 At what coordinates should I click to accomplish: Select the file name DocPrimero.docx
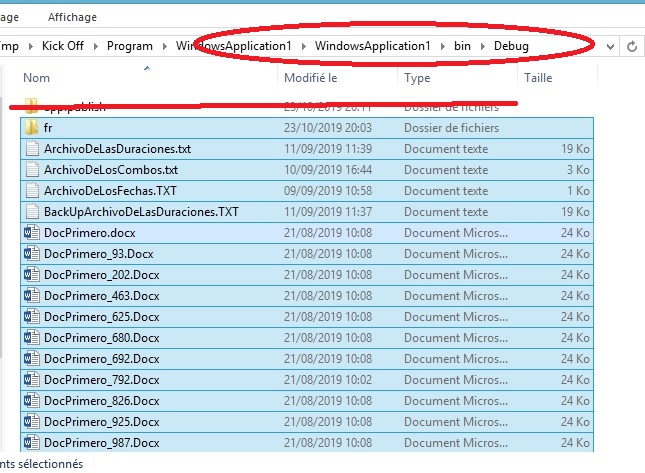pos(90,233)
